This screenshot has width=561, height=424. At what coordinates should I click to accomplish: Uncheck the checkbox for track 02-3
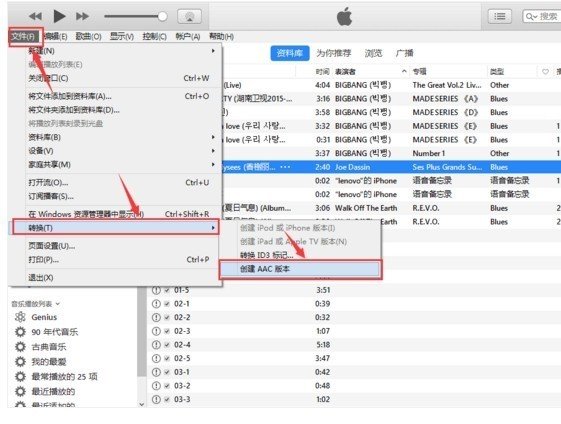167,331
